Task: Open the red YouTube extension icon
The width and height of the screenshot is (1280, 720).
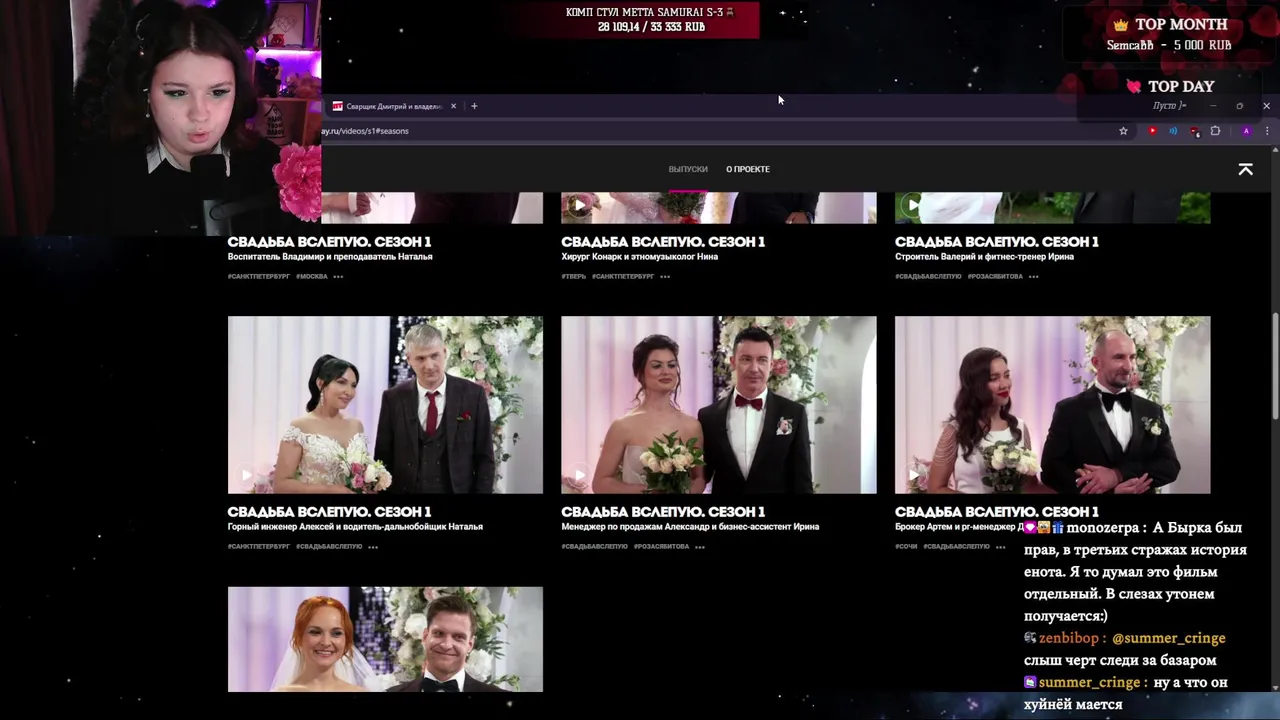Action: [x=1152, y=131]
